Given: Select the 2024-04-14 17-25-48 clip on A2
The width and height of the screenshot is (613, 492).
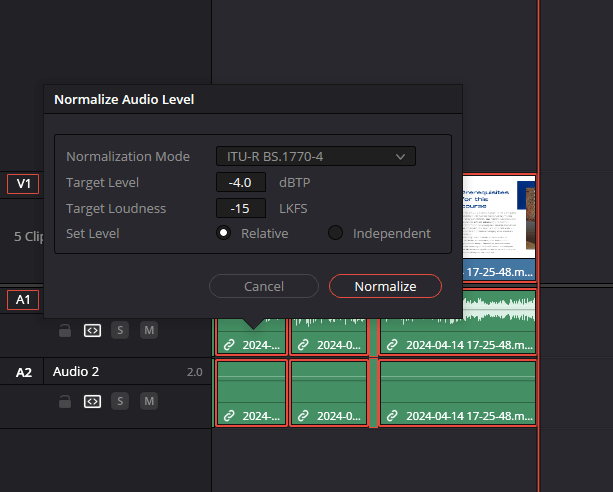Looking at the screenshot, I should coord(458,393).
